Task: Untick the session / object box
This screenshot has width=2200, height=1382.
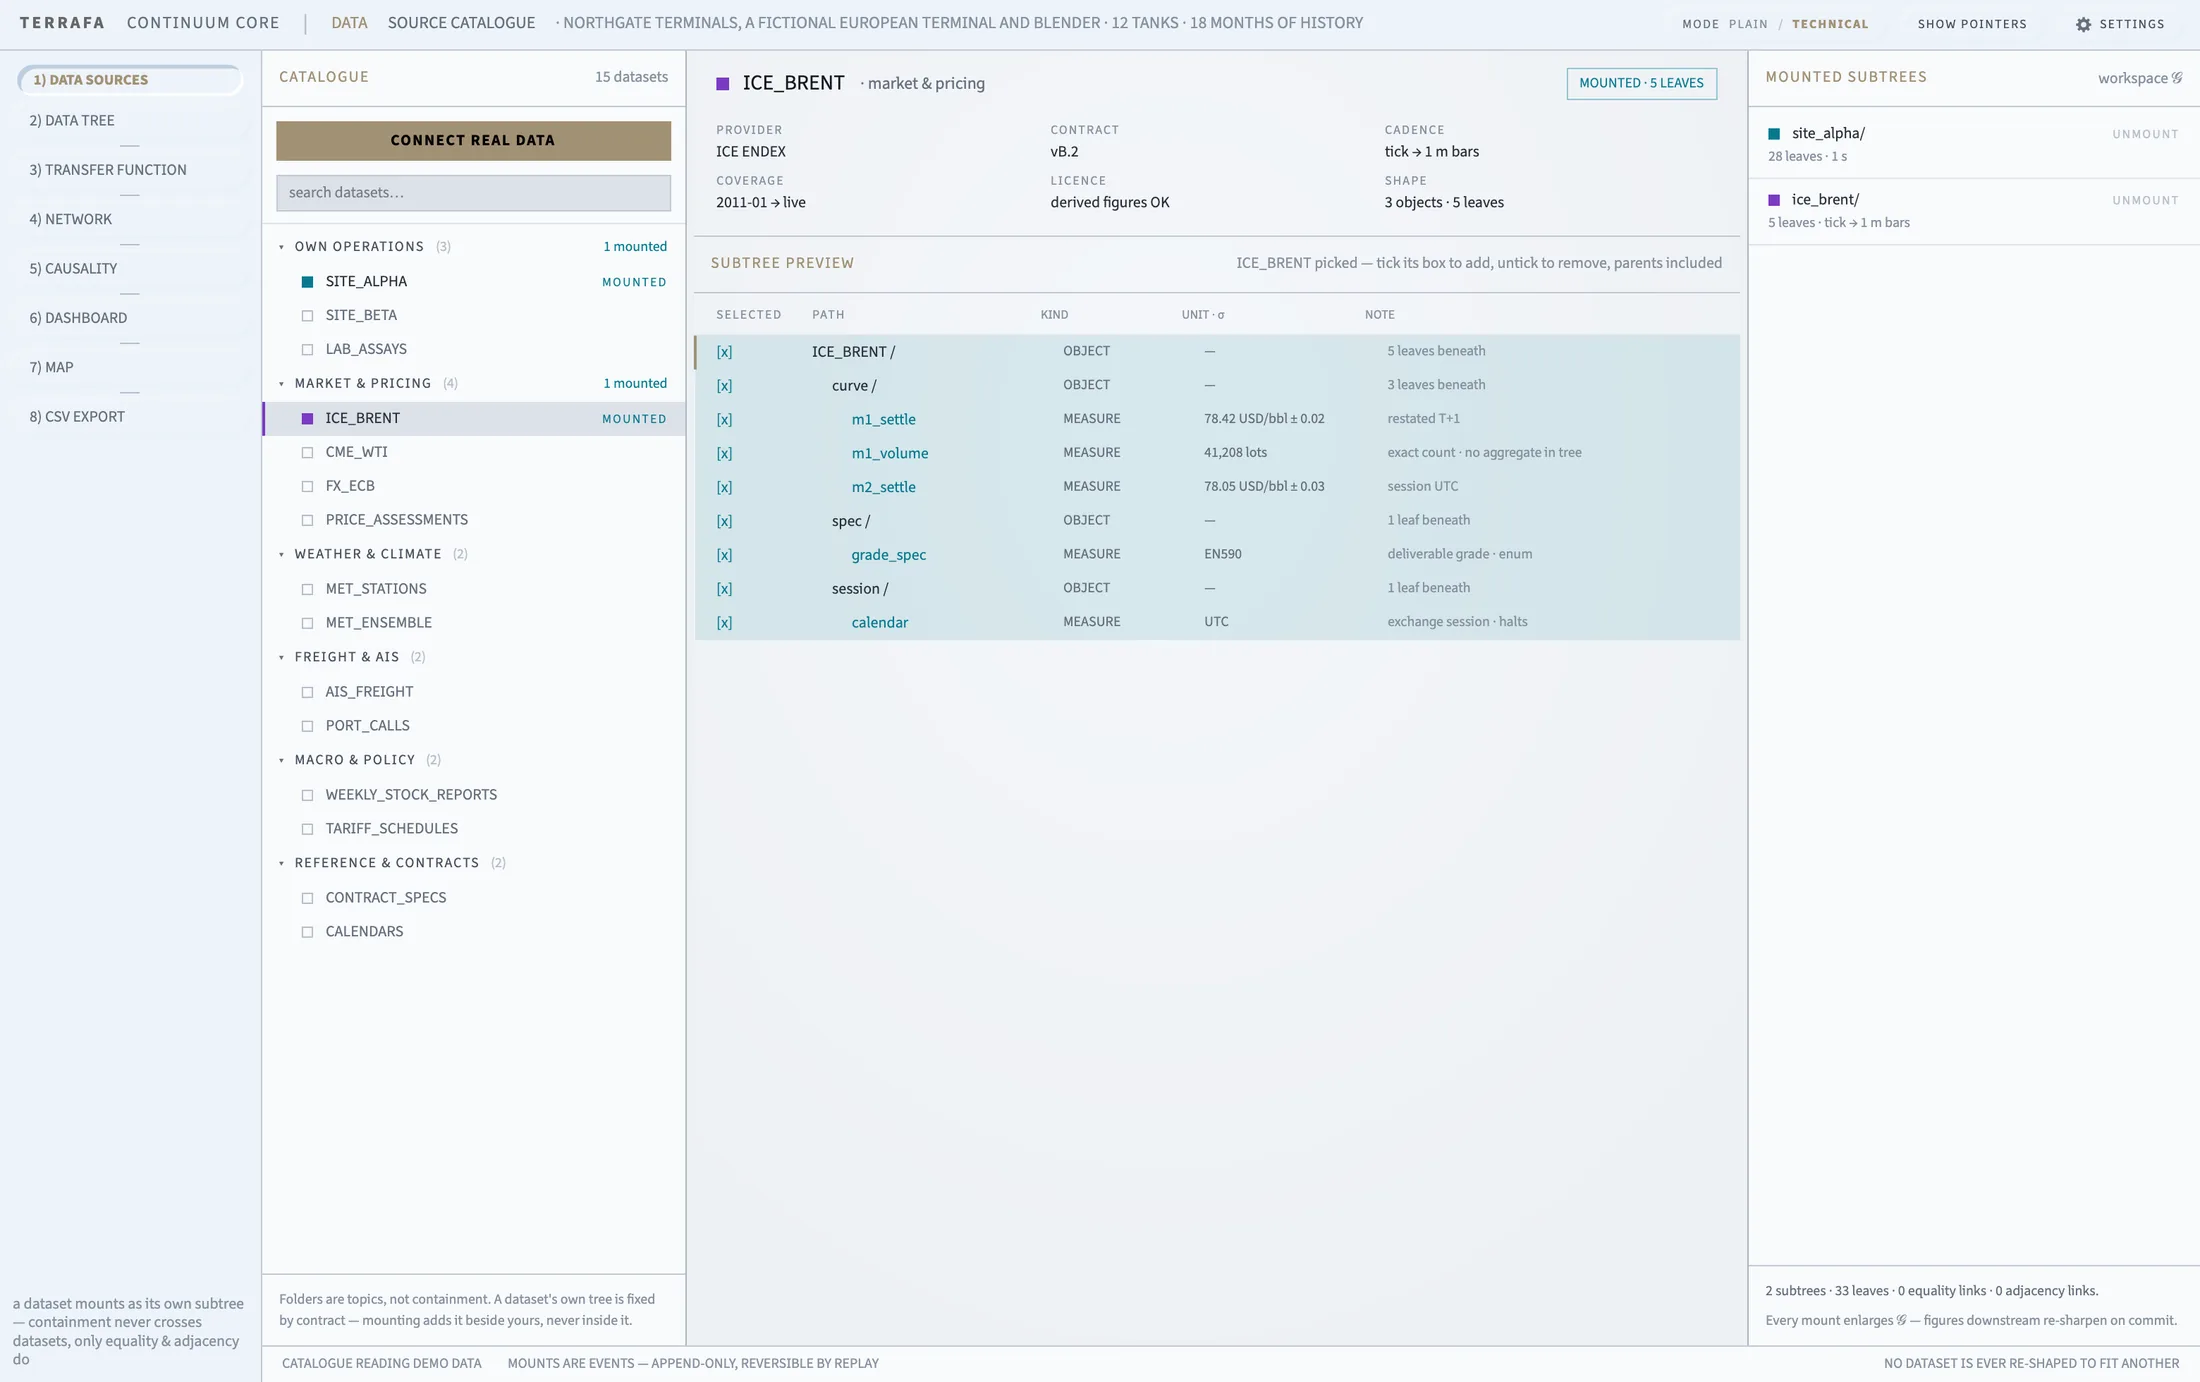Action: 724,589
